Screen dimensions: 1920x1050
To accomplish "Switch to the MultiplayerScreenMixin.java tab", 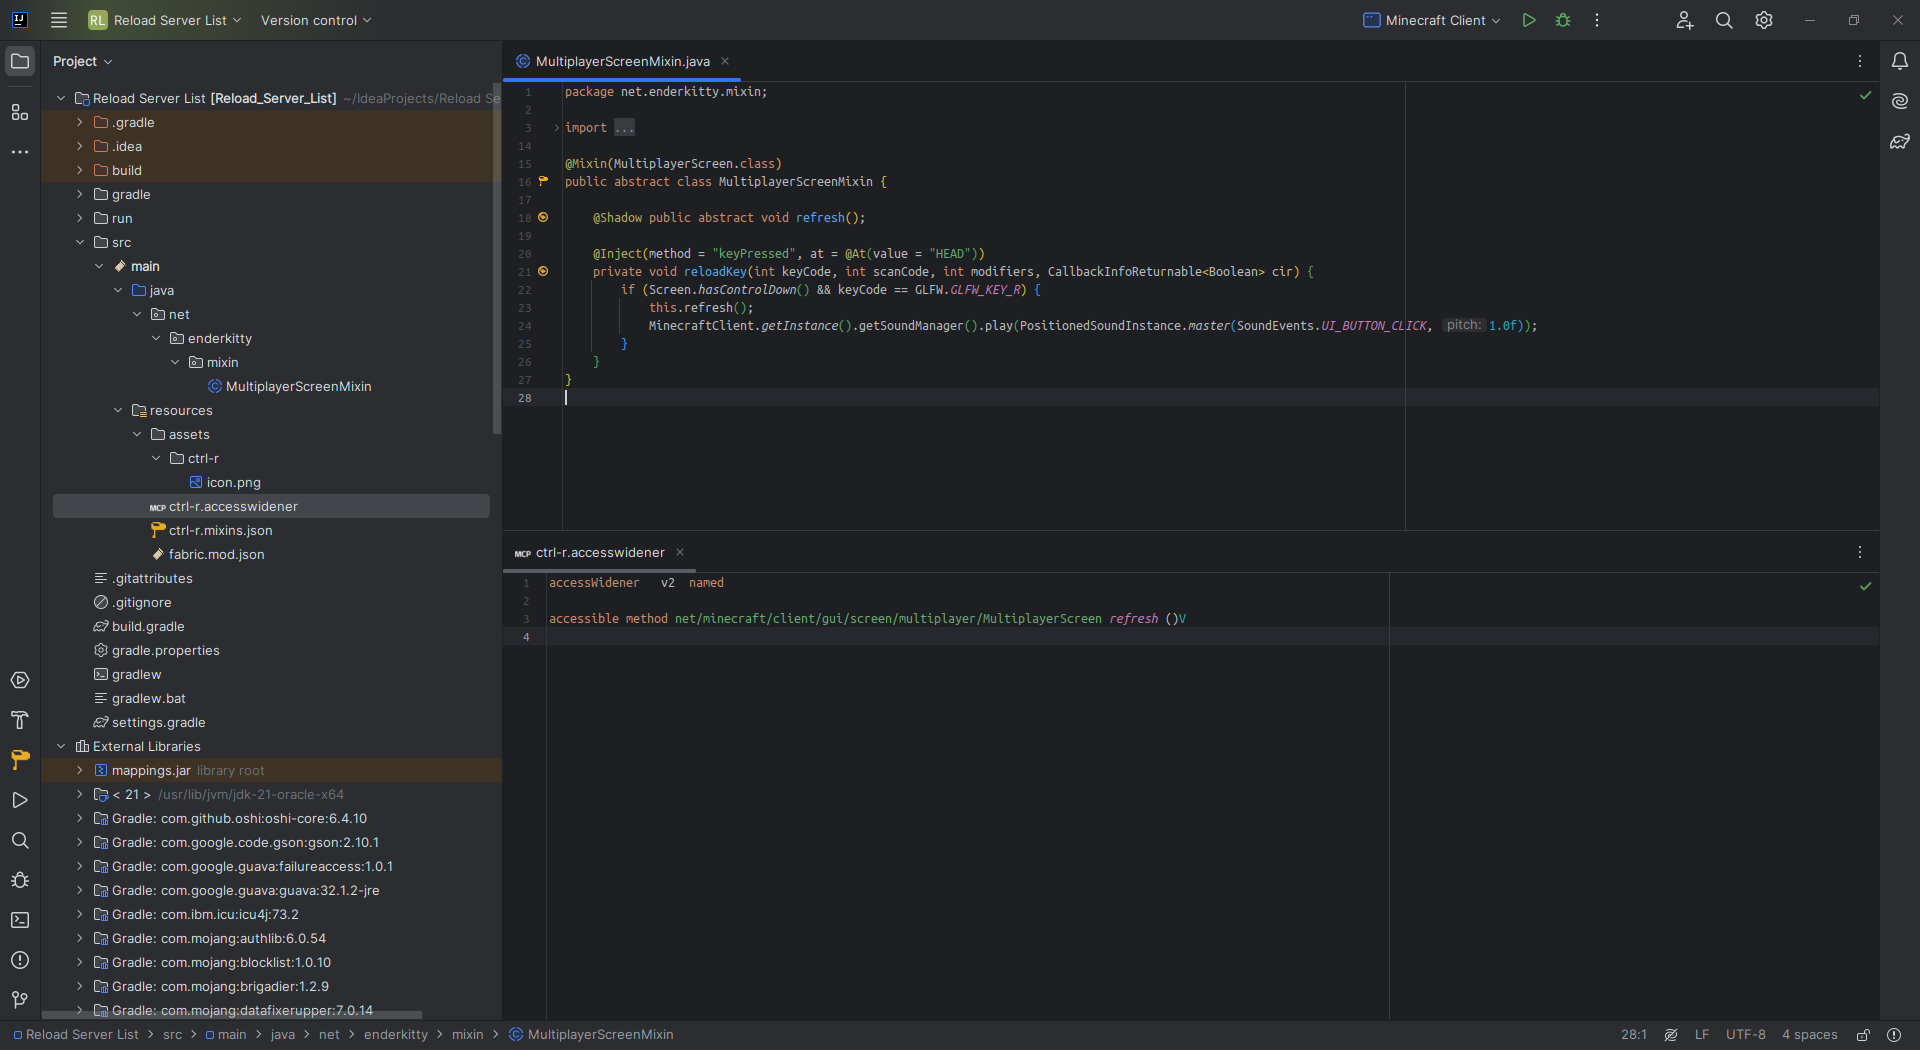I will [x=621, y=61].
